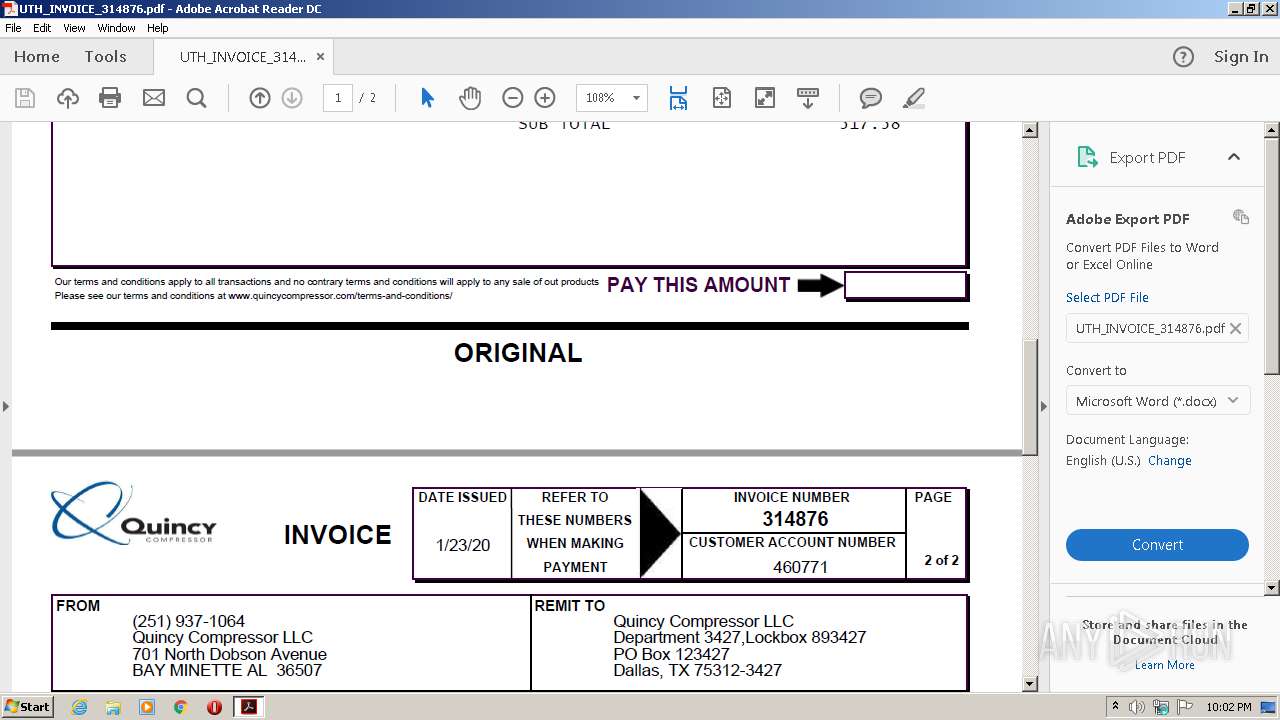This screenshot has height=720, width=1280.
Task: Click the document scrollbar down arrow
Action: (1030, 685)
